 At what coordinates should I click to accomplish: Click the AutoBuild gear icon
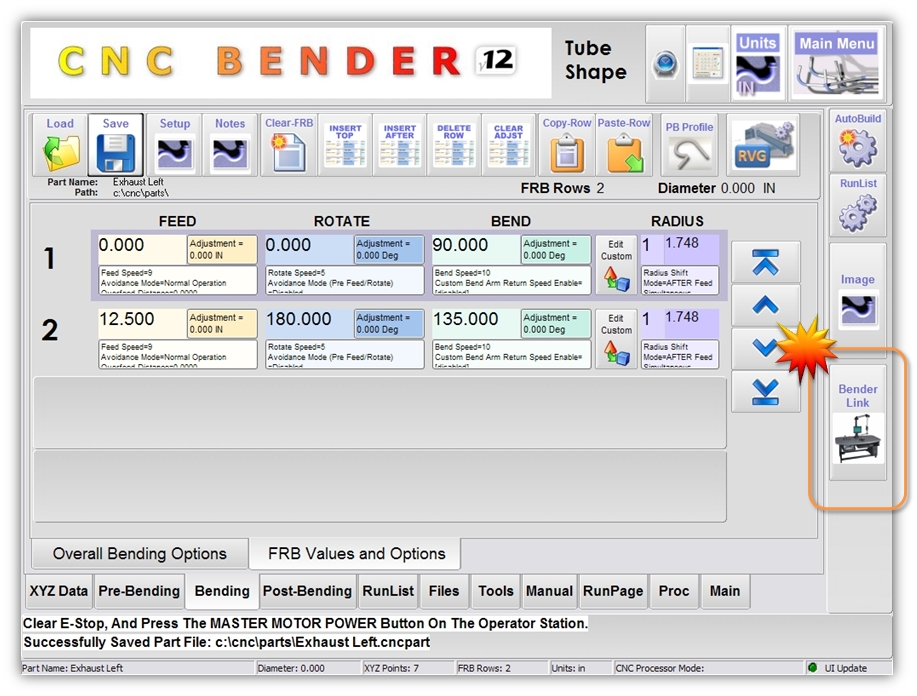[857, 147]
